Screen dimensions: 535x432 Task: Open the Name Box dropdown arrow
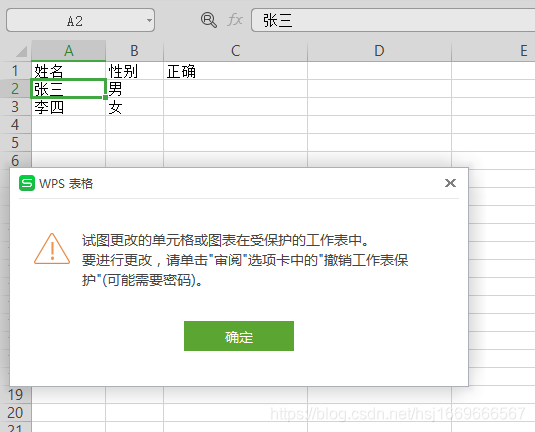click(x=149, y=20)
